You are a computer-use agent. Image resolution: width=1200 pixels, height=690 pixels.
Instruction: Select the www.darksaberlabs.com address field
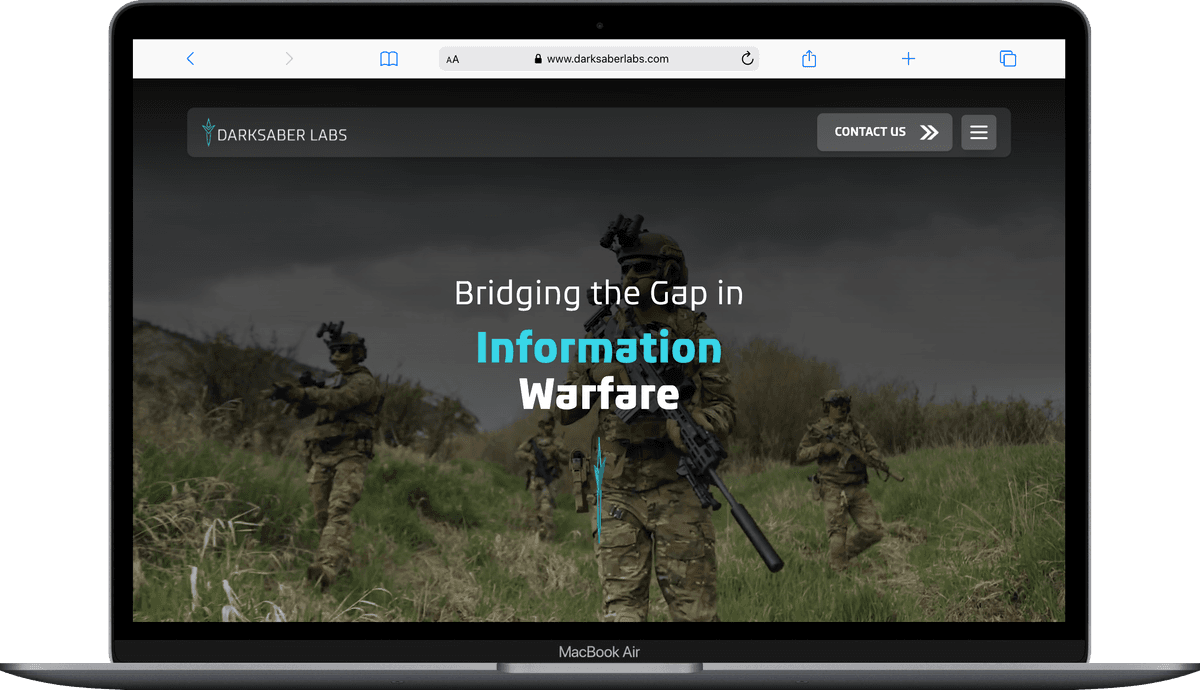point(607,59)
